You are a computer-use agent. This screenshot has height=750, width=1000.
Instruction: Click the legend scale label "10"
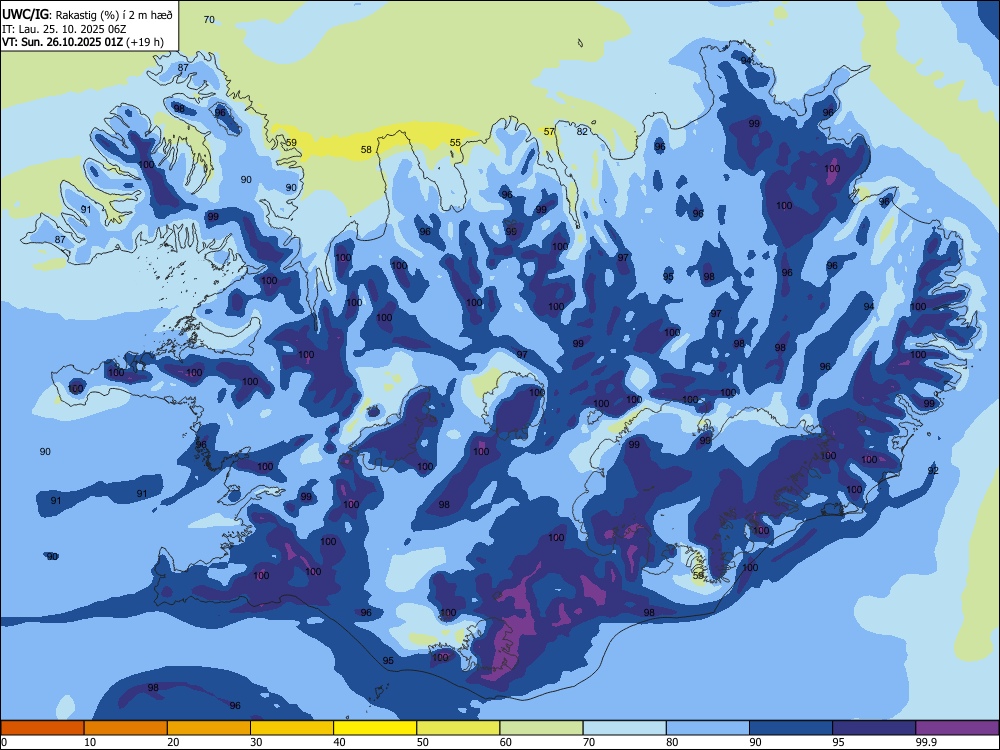pos(90,742)
